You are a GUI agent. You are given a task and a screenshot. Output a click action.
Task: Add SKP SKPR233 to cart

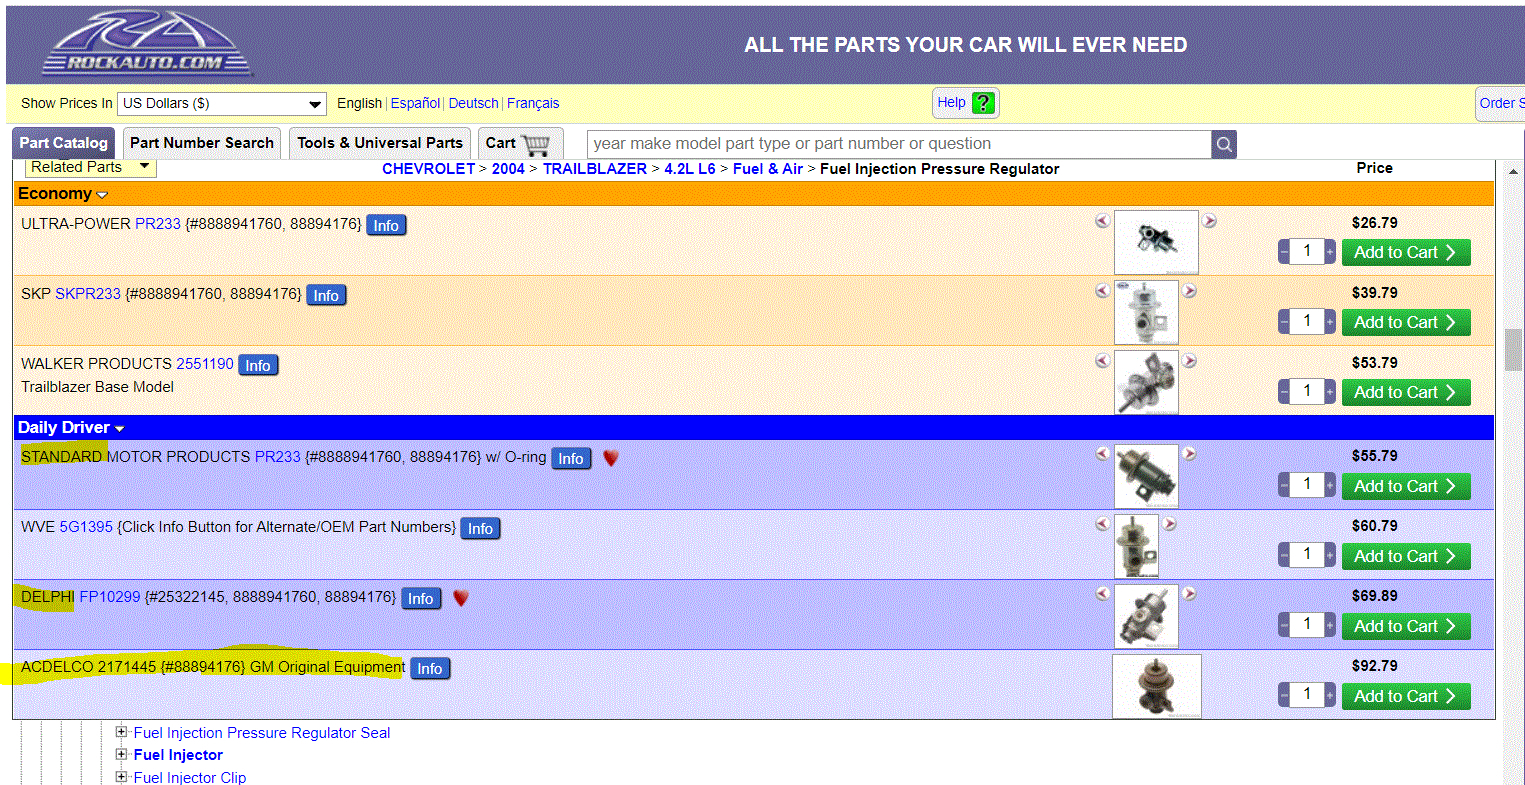[1406, 322]
